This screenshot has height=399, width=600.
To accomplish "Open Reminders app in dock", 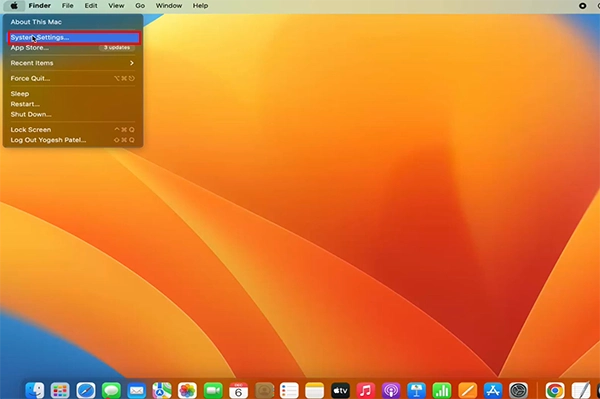I will tap(289, 391).
